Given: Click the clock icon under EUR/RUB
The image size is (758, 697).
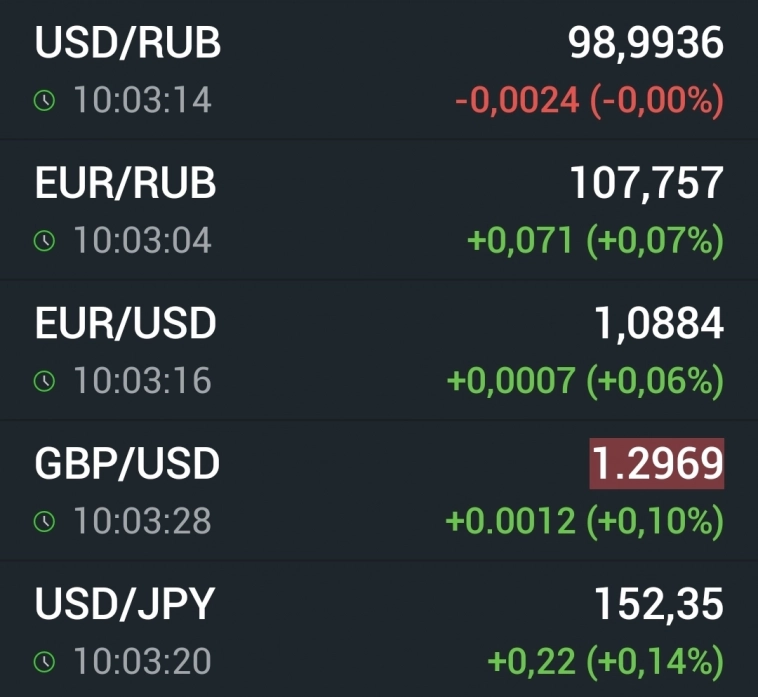Looking at the screenshot, I should point(44,241).
